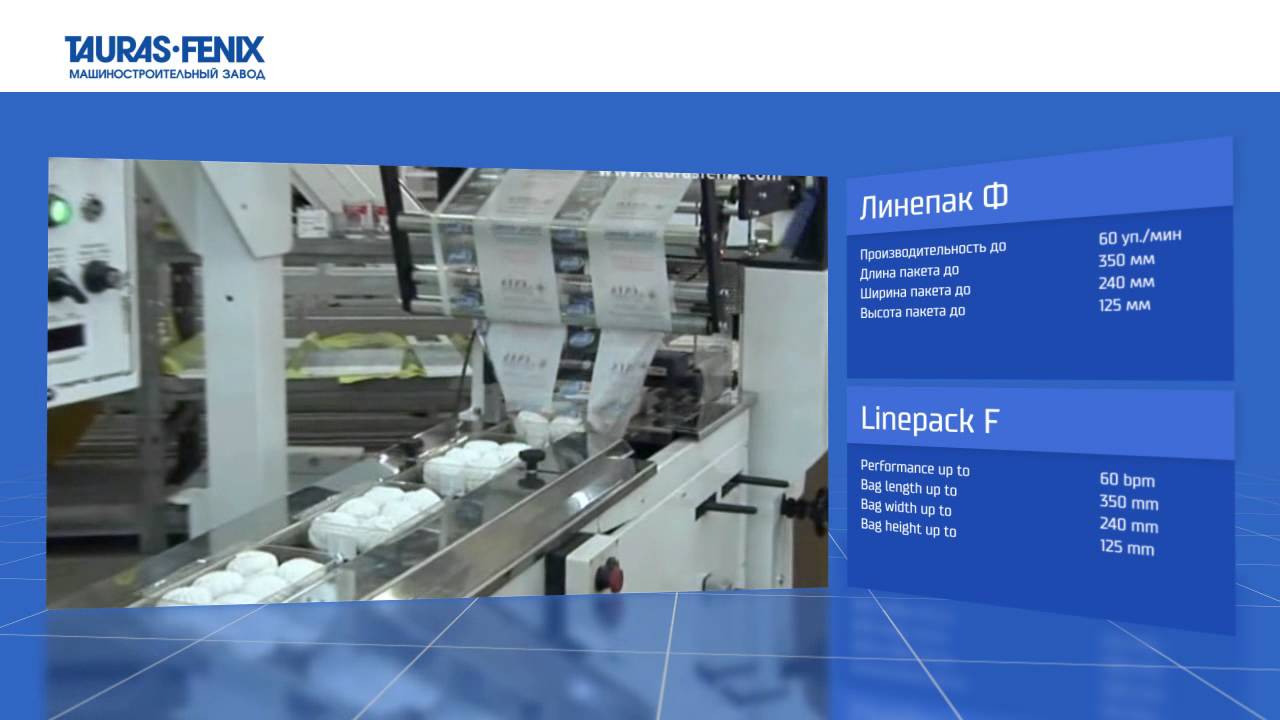Click the value '350 мм'
The height and width of the screenshot is (720, 1280).
tap(1126, 260)
